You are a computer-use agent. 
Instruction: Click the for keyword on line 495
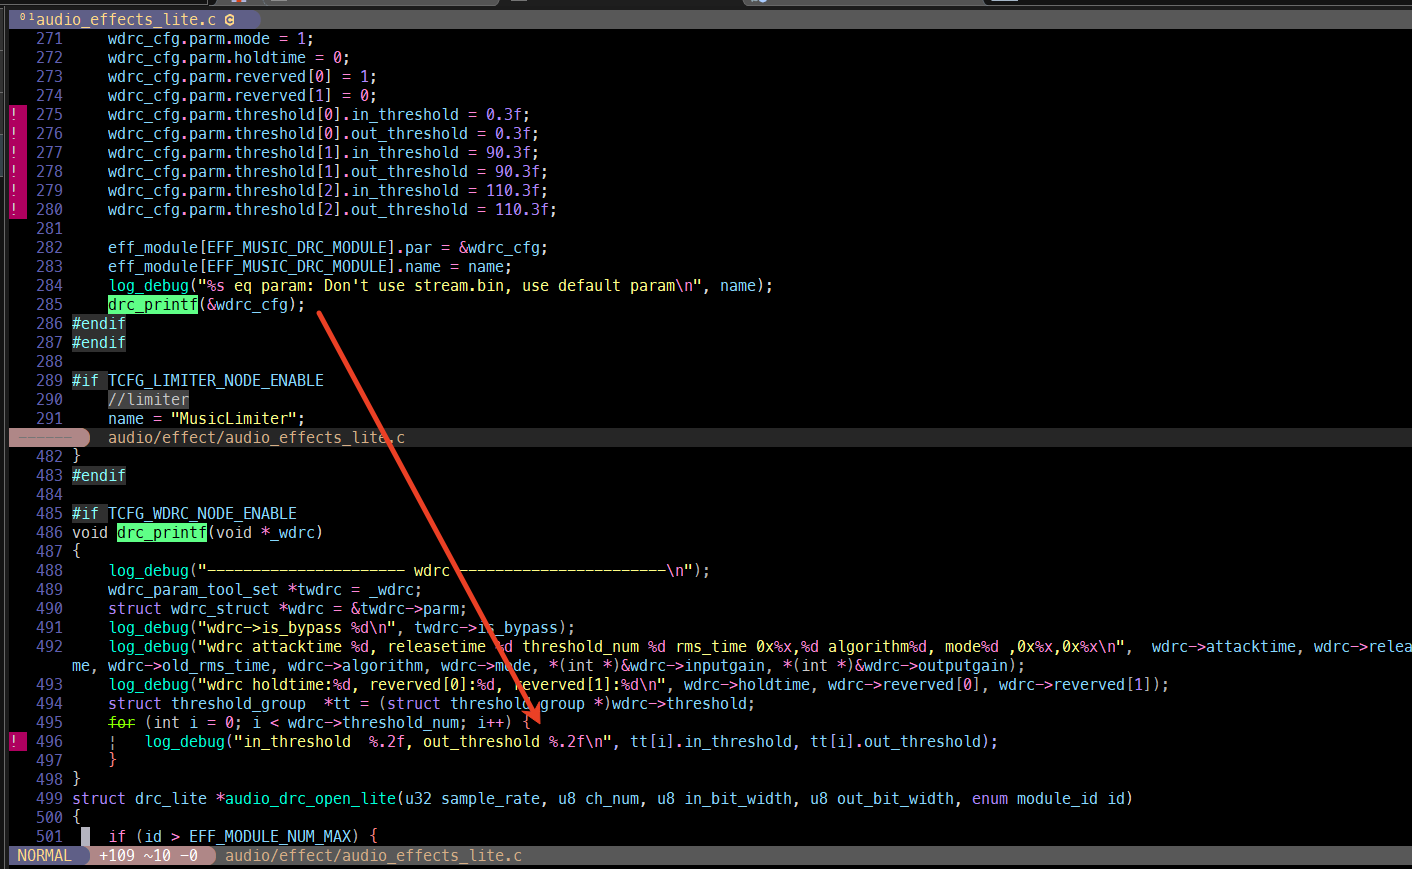[x=121, y=723]
